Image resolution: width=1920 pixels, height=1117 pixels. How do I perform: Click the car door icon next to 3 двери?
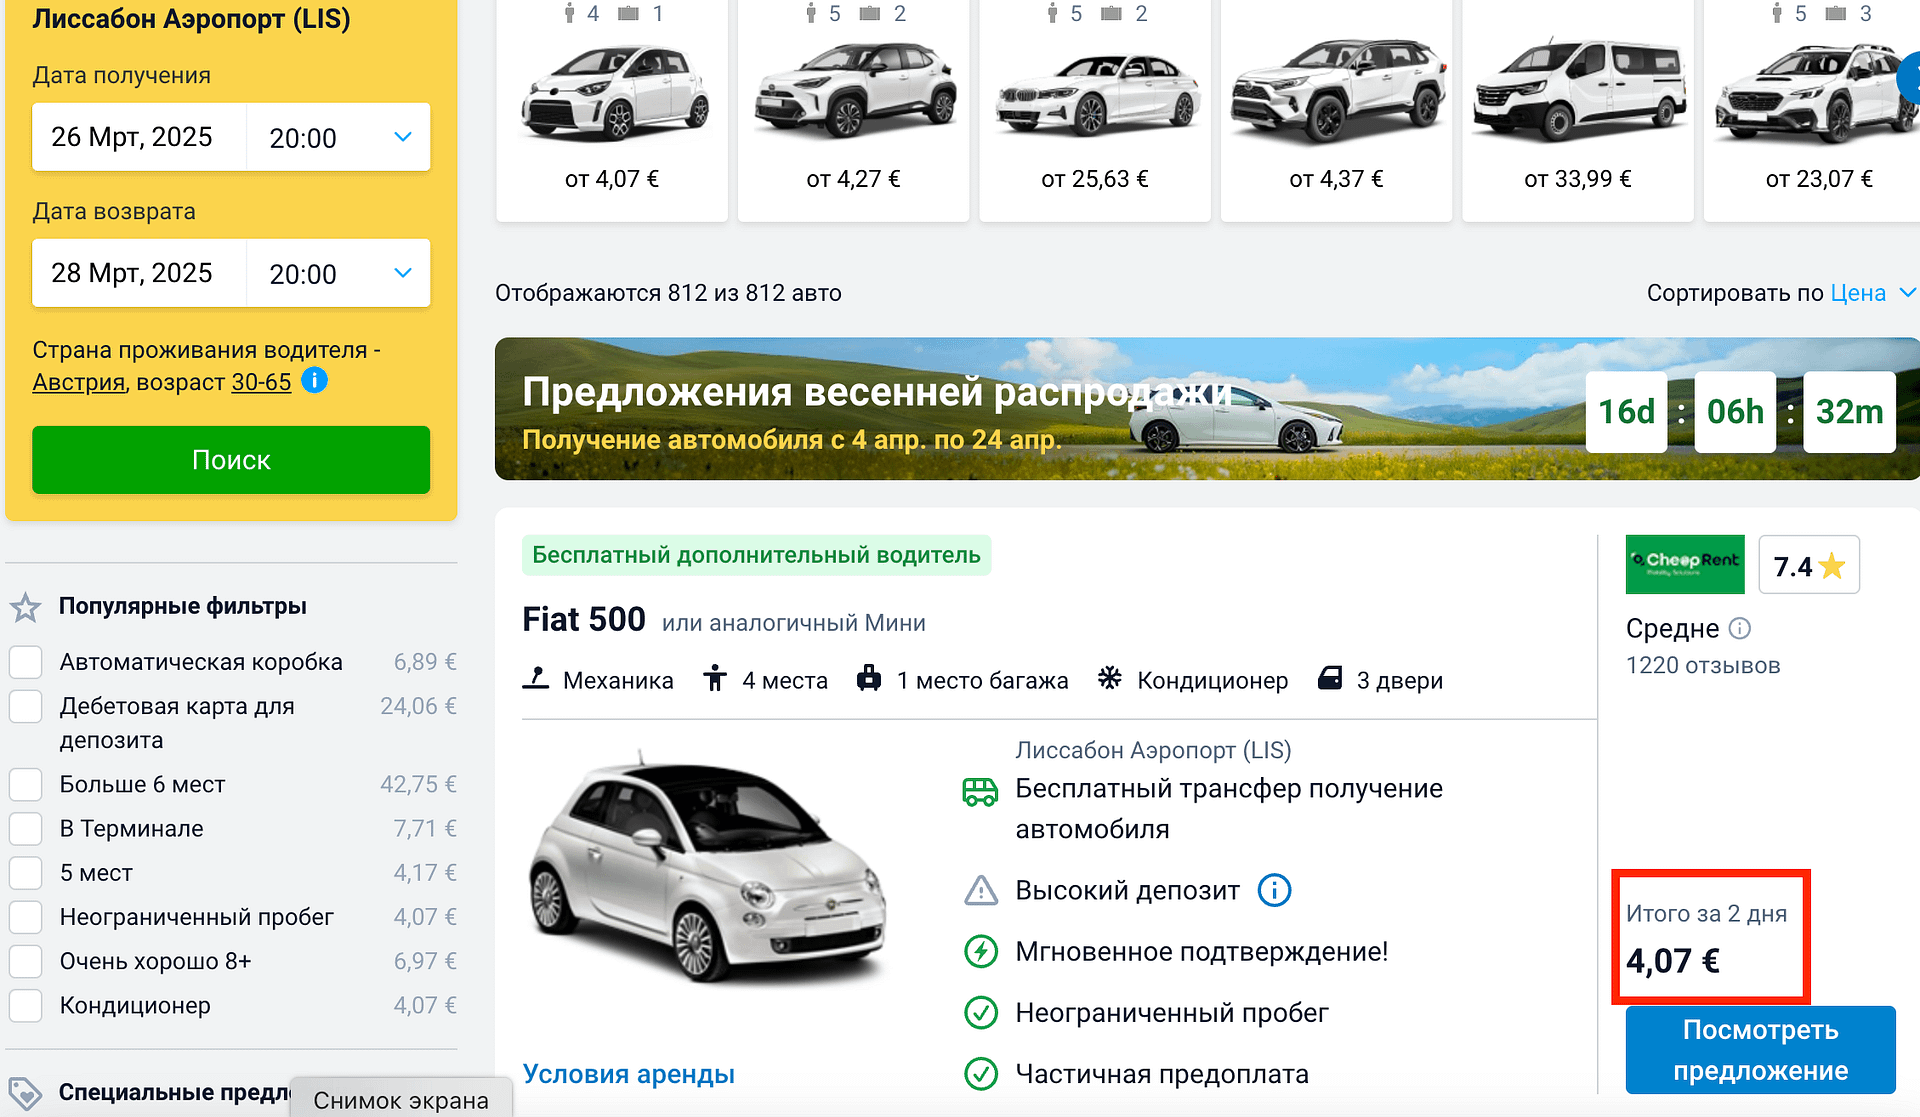point(1330,678)
